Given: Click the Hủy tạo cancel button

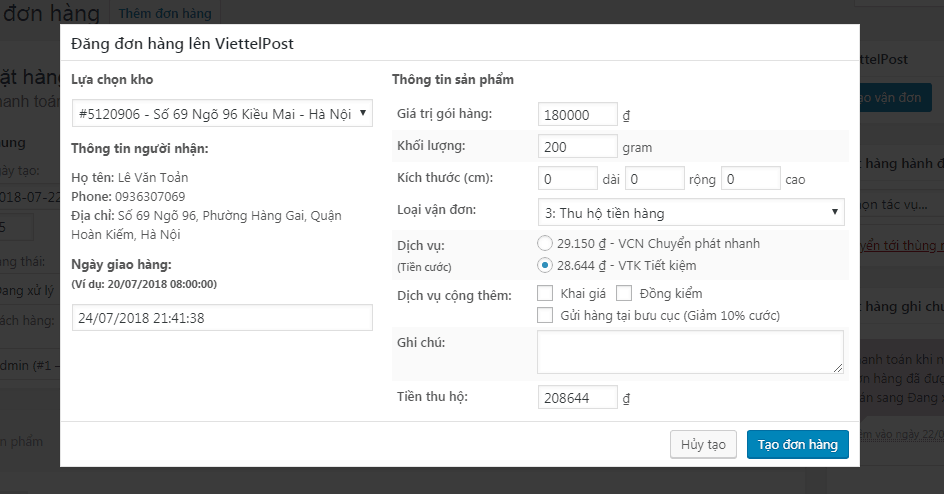Looking at the screenshot, I should click(703, 444).
